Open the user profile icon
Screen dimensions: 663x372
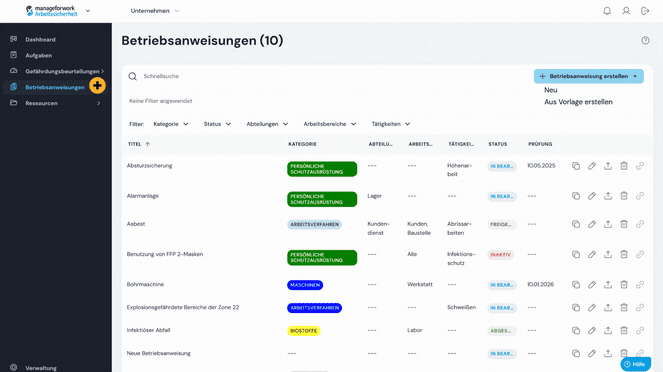click(626, 11)
